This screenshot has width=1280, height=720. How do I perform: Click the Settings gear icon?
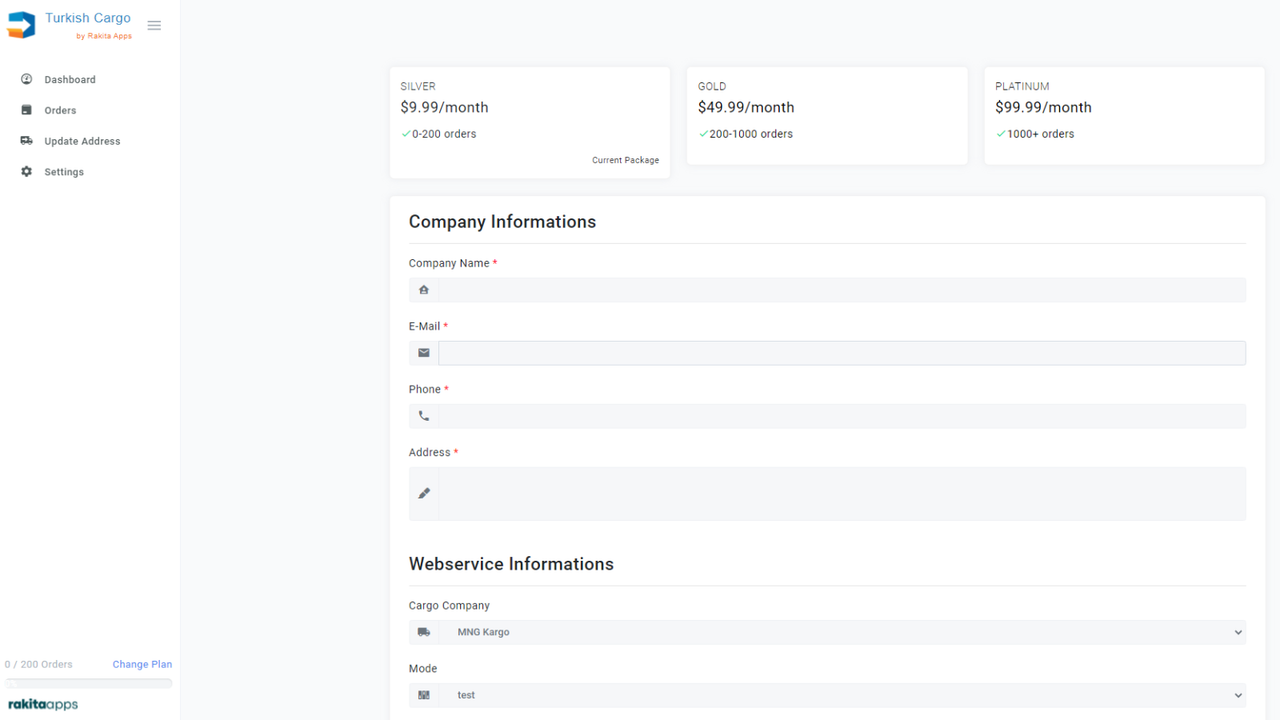pos(27,172)
